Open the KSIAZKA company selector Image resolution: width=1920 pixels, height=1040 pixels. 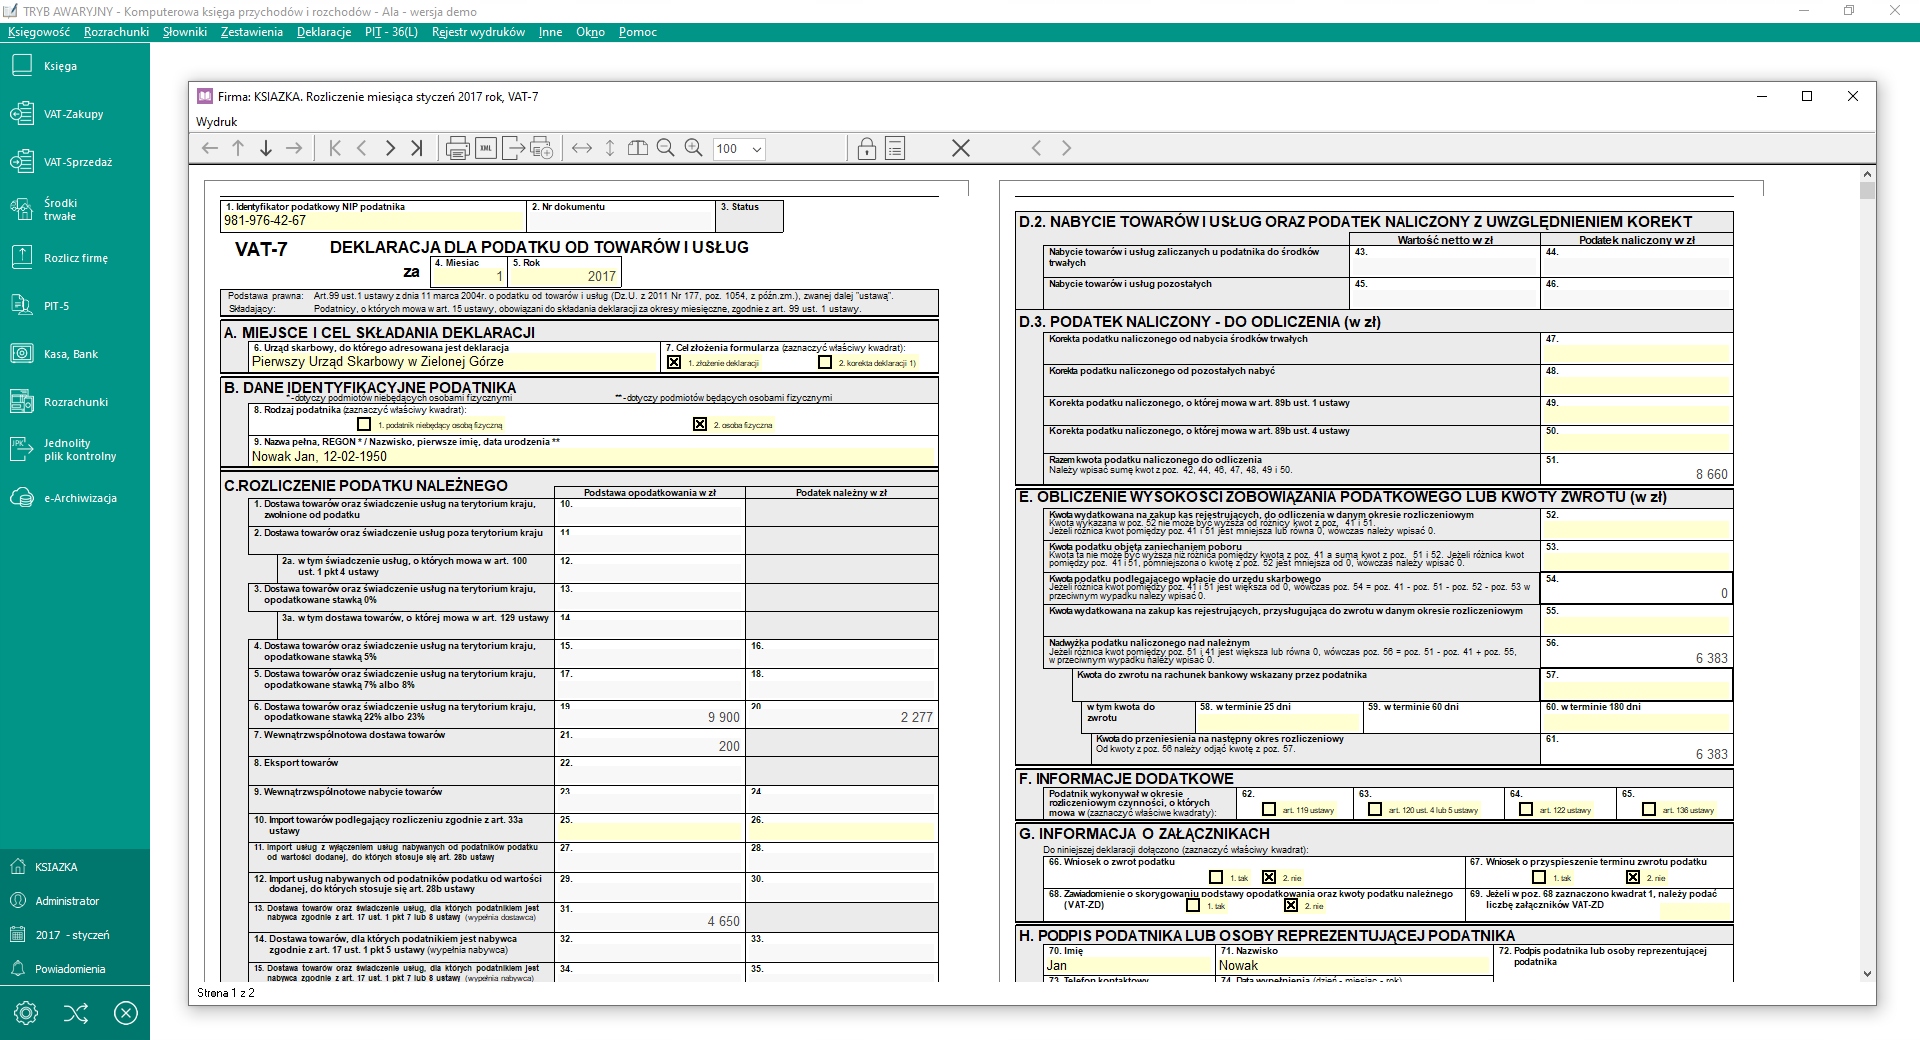pos(56,867)
